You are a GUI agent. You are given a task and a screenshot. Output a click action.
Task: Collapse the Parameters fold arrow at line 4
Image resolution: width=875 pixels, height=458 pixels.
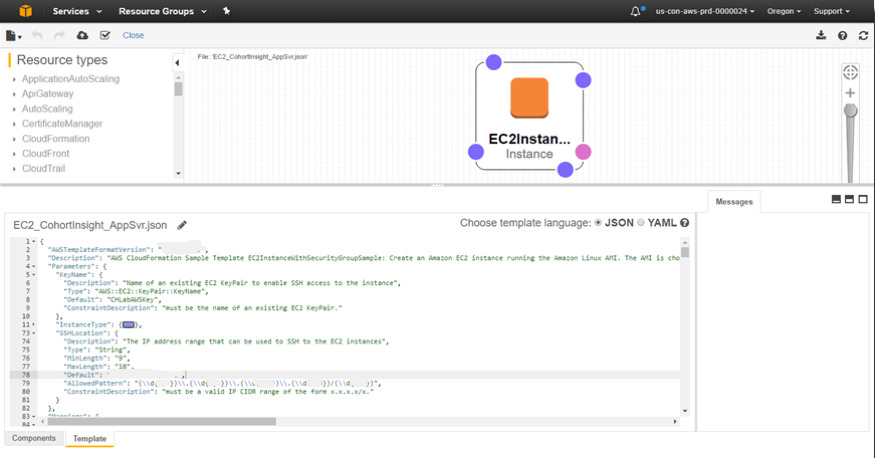(34, 267)
